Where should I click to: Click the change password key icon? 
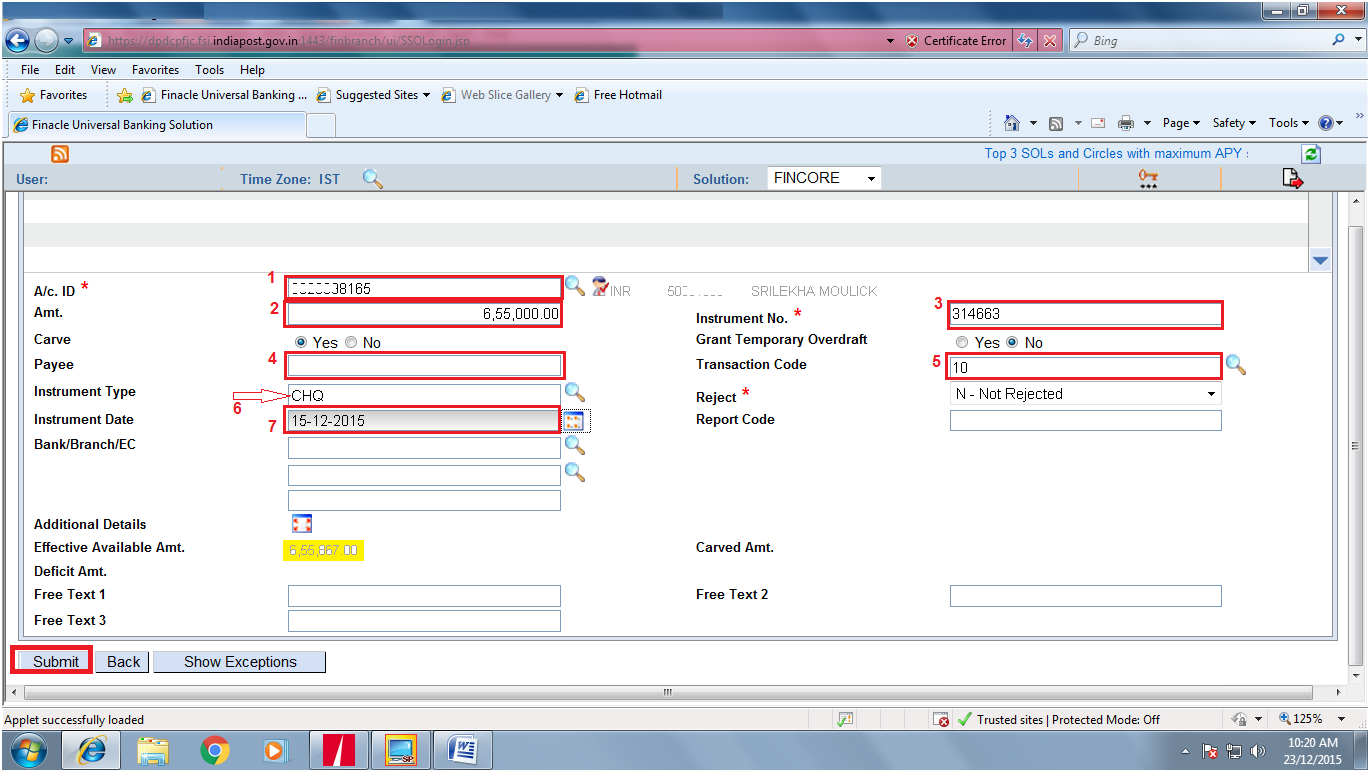click(1147, 177)
